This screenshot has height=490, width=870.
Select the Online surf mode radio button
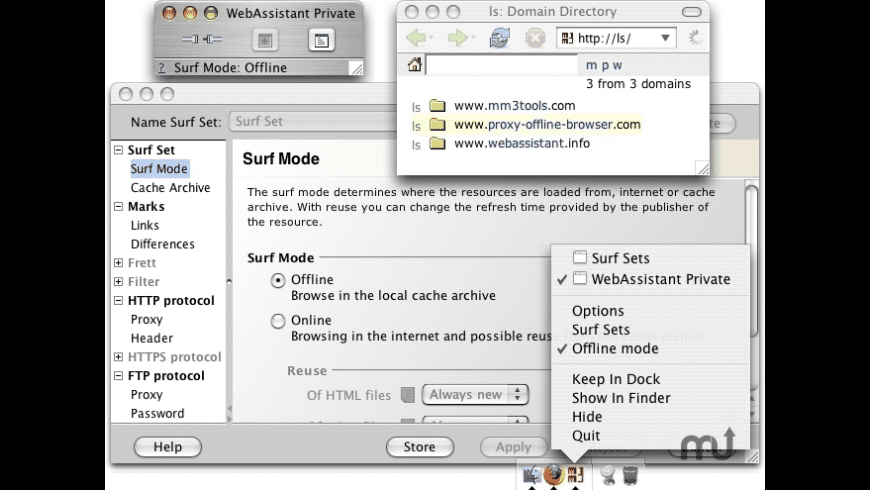(277, 321)
